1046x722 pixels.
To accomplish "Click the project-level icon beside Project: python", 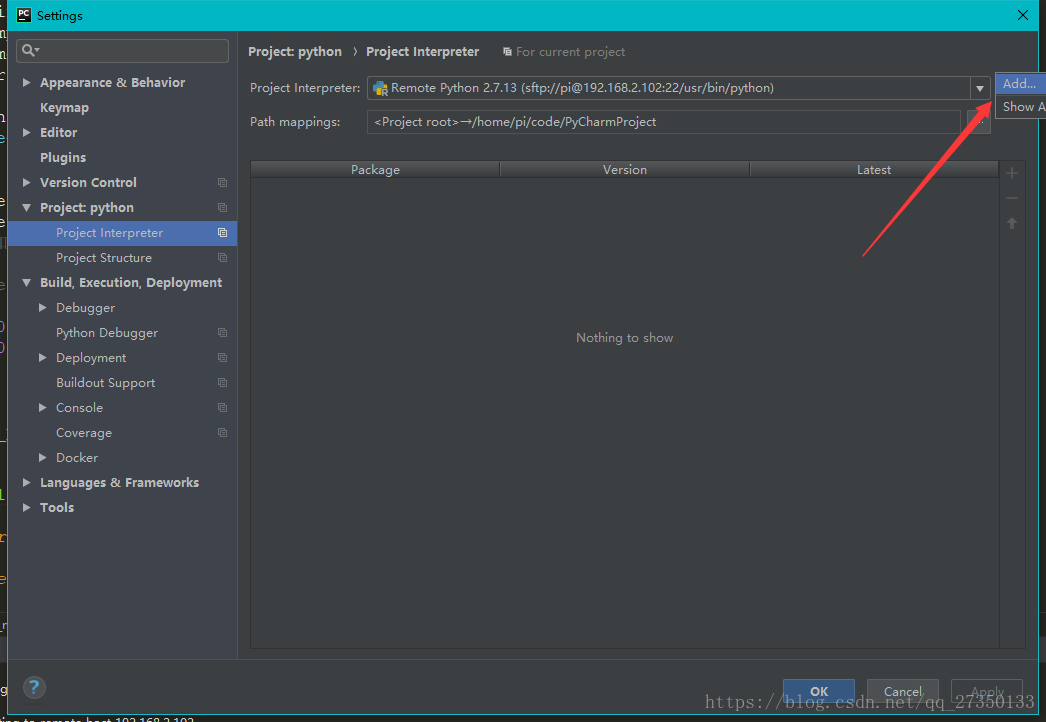I will point(222,208).
